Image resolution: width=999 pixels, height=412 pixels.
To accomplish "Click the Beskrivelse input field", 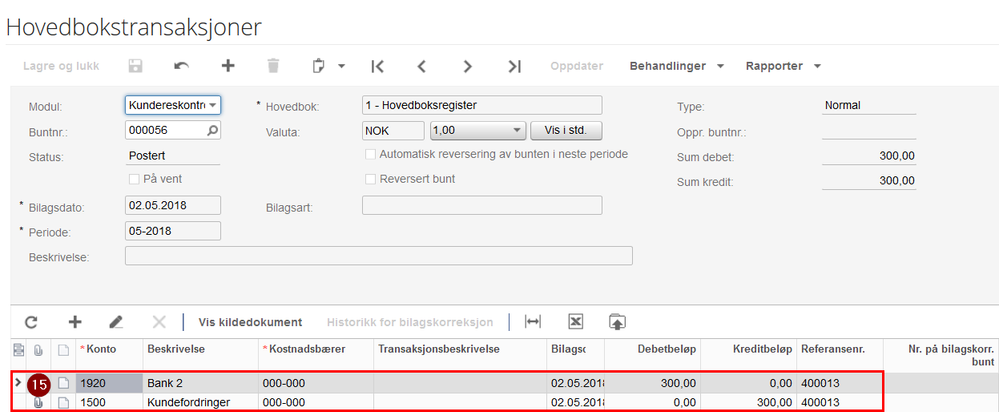I will point(378,256).
